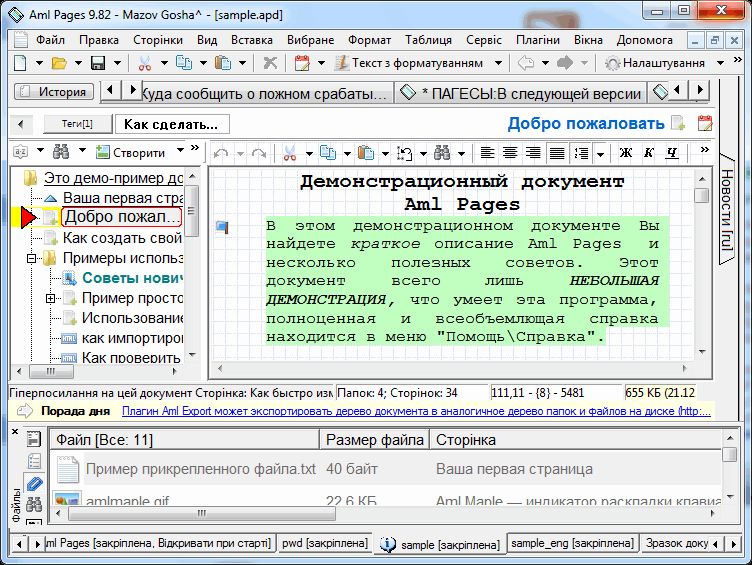Open the Створити dropdown arrow
752x565 pixels.
click(x=180, y=151)
